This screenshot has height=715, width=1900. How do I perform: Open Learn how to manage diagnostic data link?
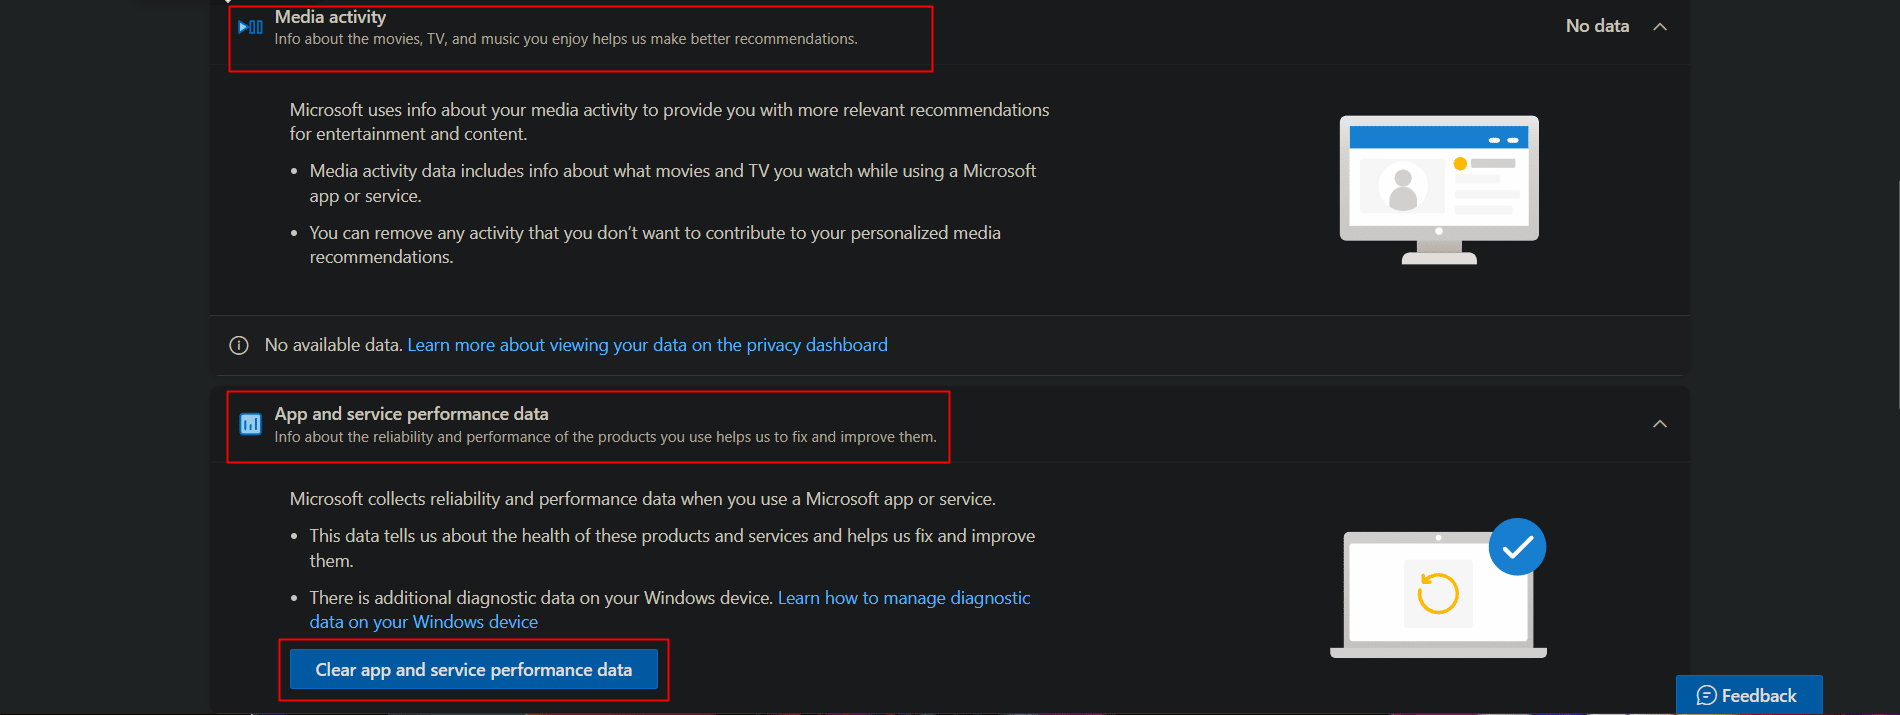670,610
